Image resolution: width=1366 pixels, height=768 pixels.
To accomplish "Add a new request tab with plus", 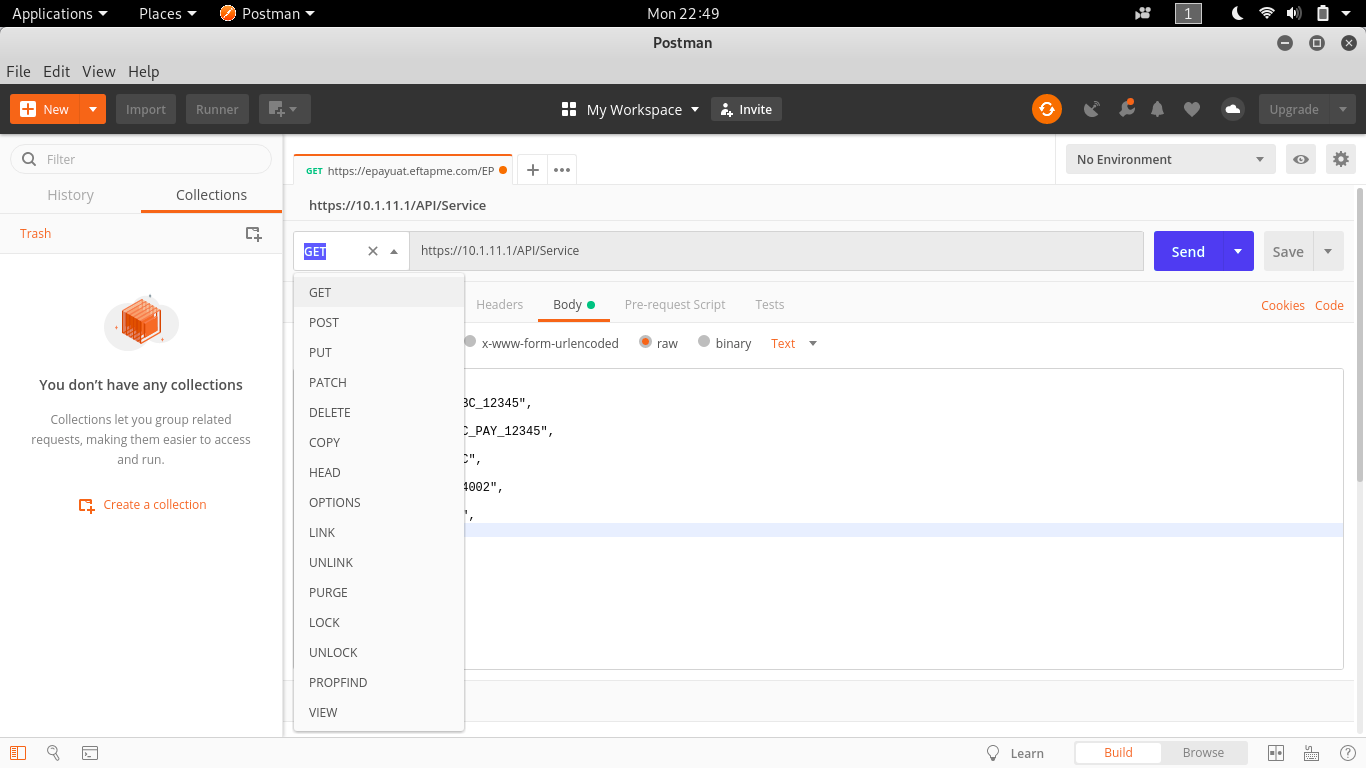I will tap(533, 170).
